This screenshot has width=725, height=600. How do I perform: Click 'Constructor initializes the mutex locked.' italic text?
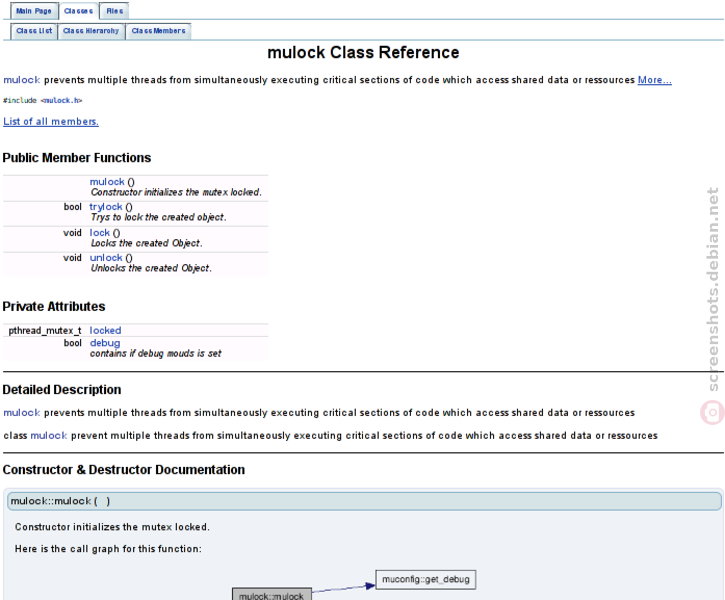[176, 192]
